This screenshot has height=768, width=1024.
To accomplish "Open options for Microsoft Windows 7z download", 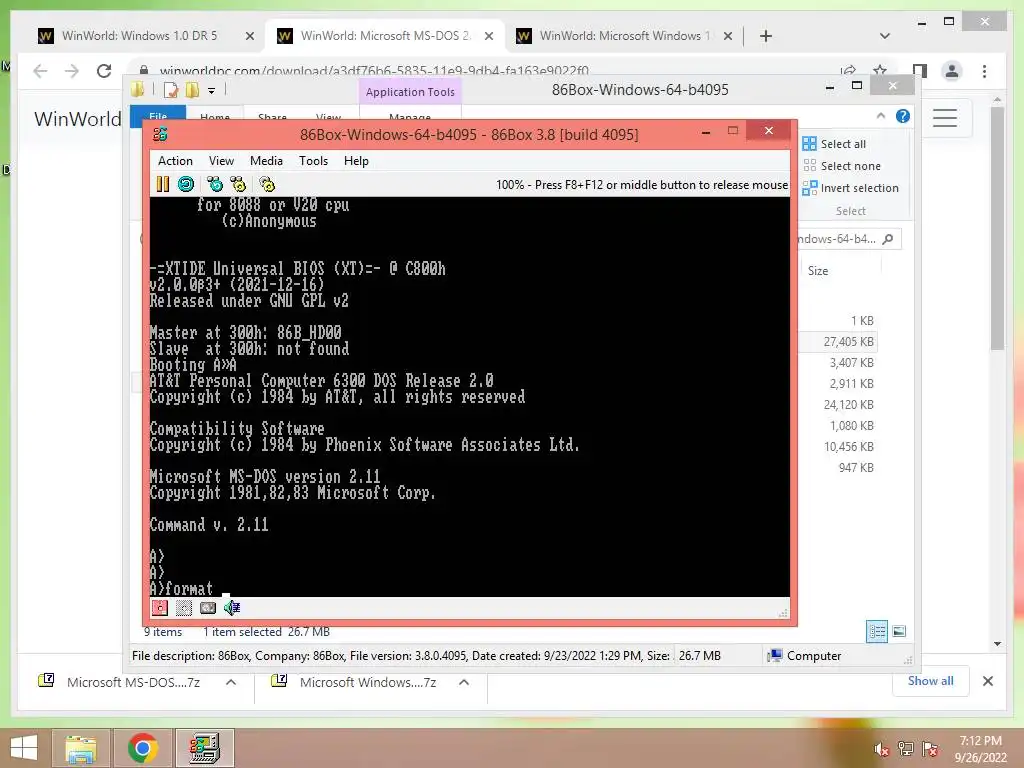I will click(464, 682).
